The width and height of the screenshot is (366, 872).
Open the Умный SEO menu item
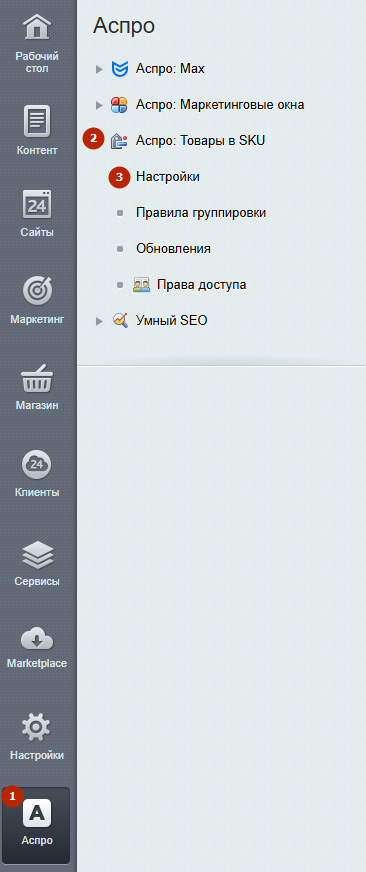click(171, 321)
